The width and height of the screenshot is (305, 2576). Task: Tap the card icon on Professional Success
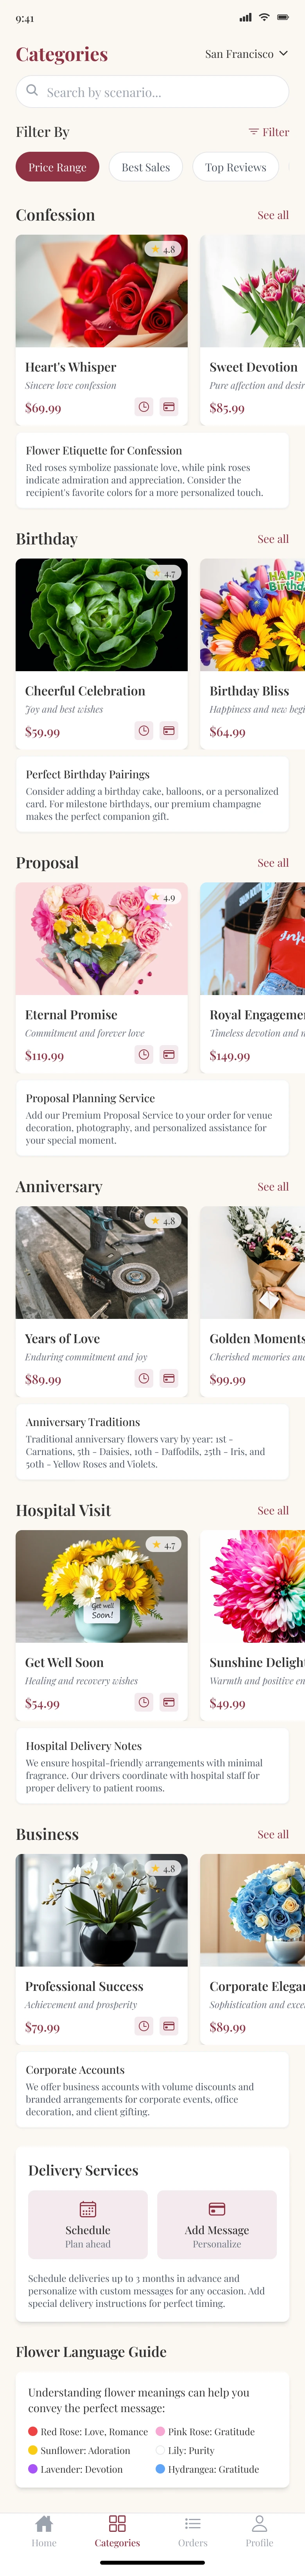click(x=169, y=2027)
